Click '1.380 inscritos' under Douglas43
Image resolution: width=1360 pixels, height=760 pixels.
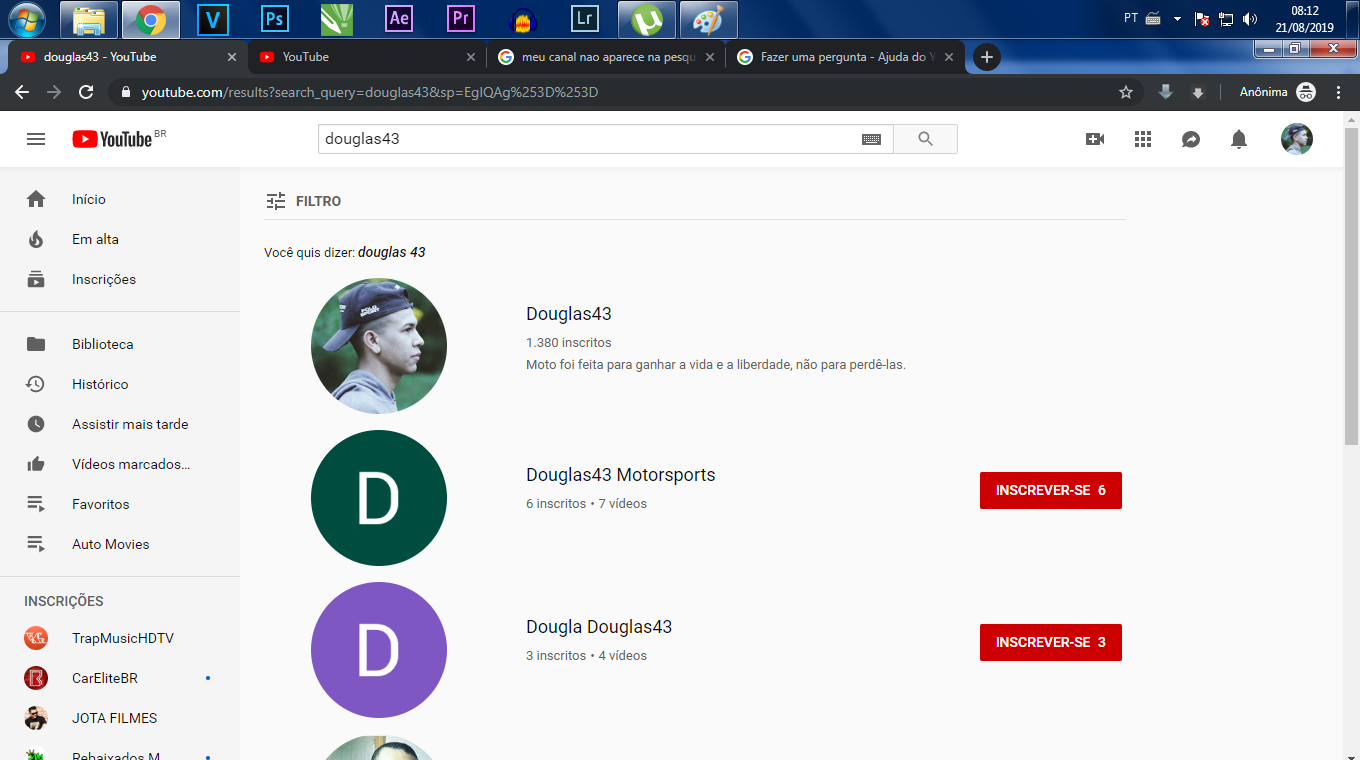(x=568, y=343)
